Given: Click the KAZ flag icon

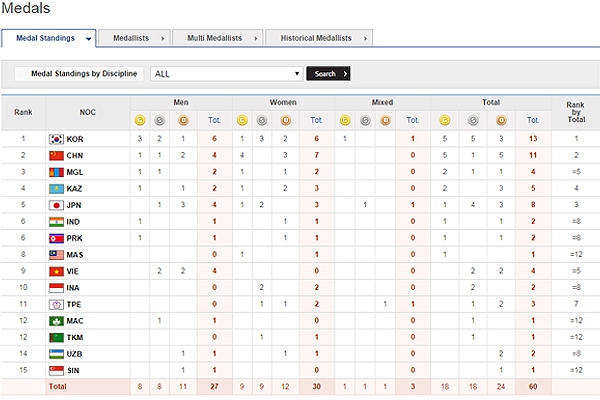Looking at the screenshot, I should 56,189.
